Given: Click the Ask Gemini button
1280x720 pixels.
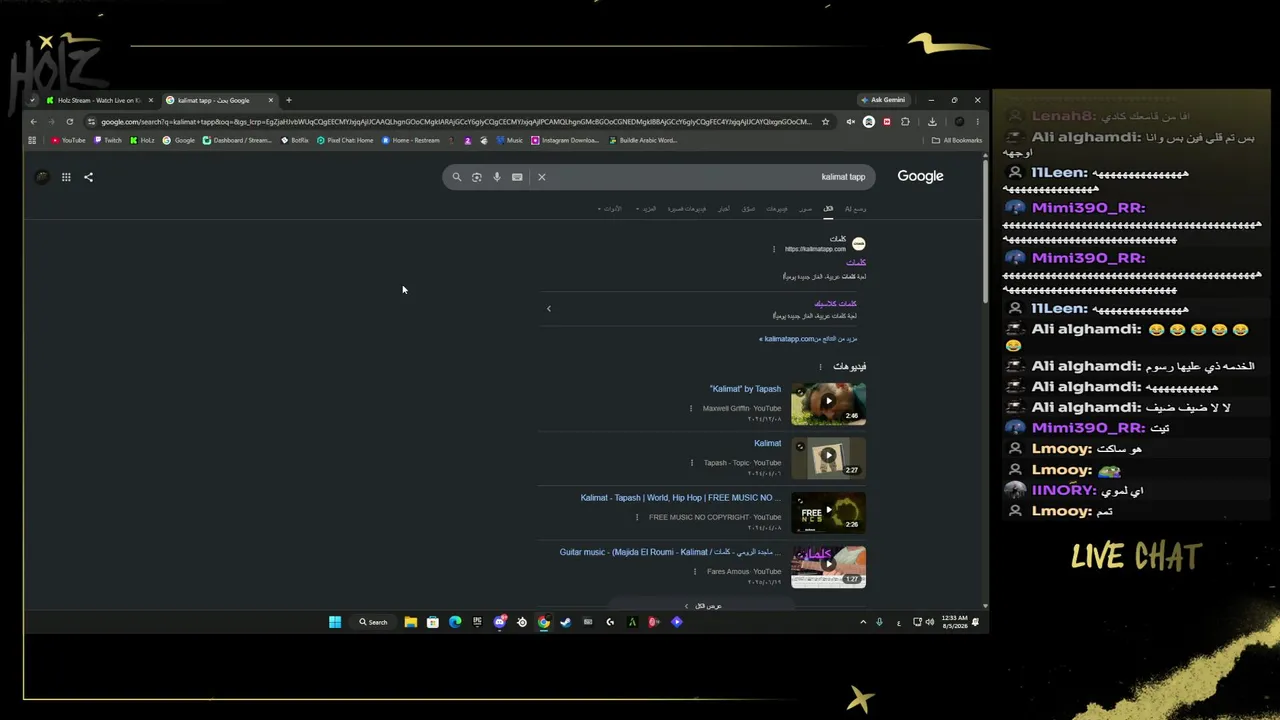Looking at the screenshot, I should 883,100.
